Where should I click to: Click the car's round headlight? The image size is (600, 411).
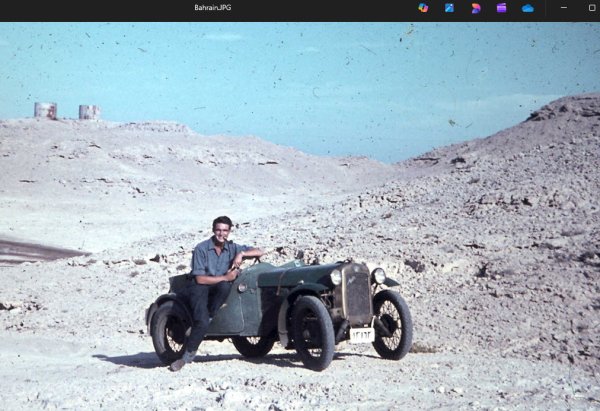coord(378,275)
